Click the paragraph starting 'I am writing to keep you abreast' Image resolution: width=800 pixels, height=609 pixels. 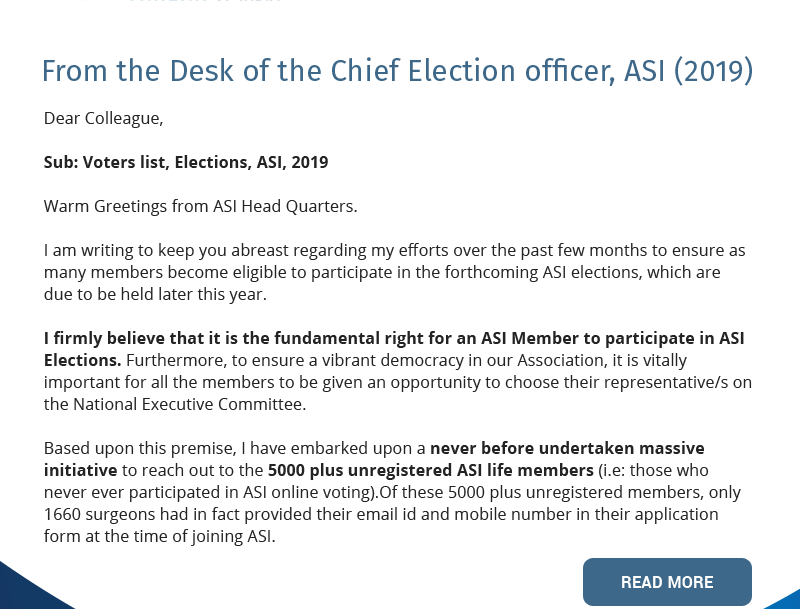(x=394, y=250)
